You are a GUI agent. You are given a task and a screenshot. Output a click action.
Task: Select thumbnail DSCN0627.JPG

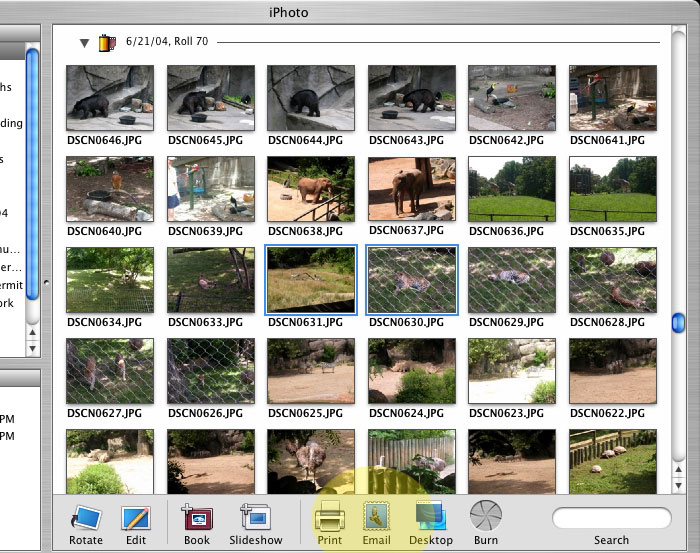pos(110,370)
